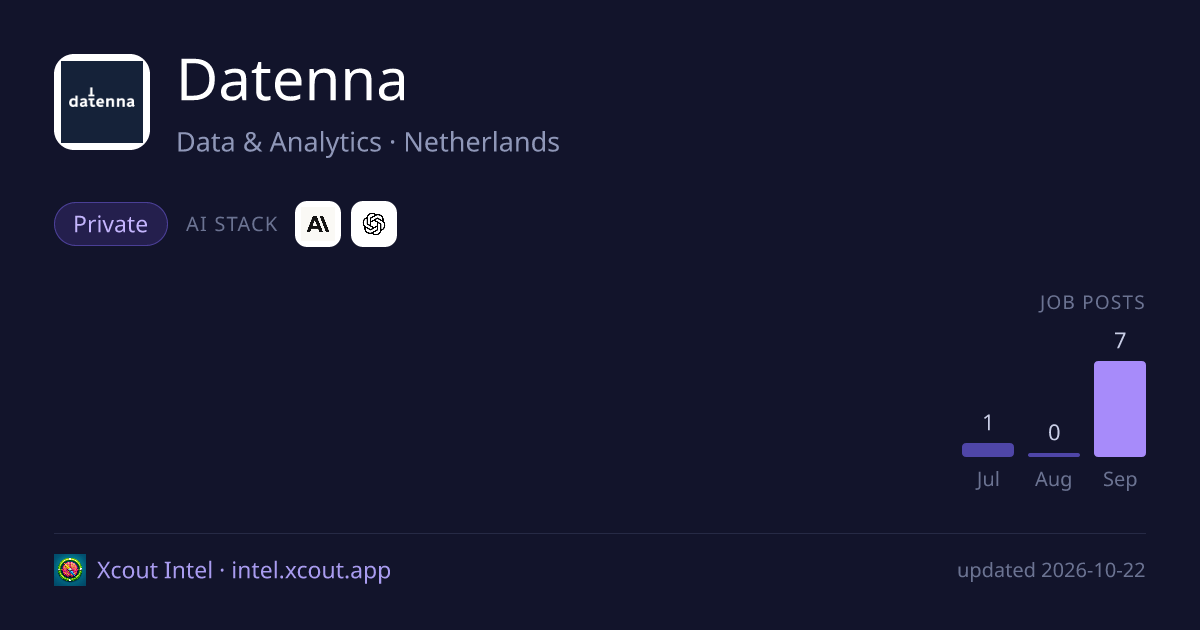The height and width of the screenshot is (630, 1200).
Task: Click the Data & Analytics · Netherlands subtitle
Action: coord(368,142)
